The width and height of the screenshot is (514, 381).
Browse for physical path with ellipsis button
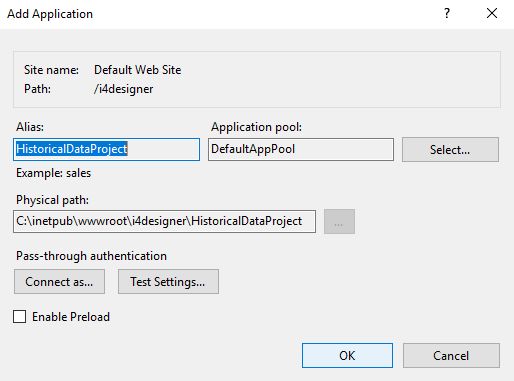[339, 222]
